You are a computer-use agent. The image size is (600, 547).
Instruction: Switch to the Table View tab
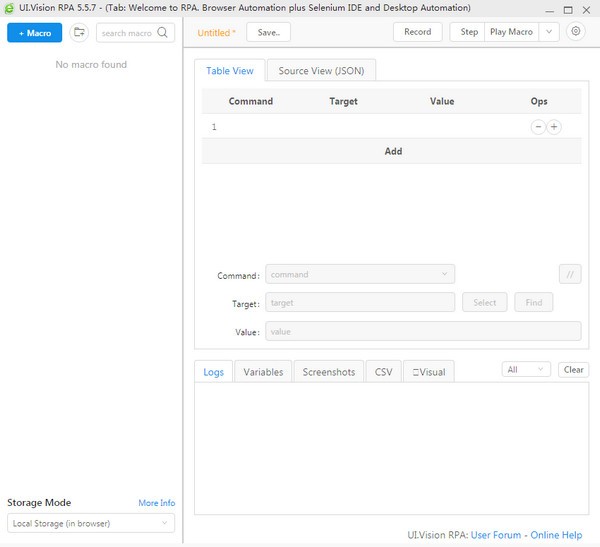tap(230, 71)
